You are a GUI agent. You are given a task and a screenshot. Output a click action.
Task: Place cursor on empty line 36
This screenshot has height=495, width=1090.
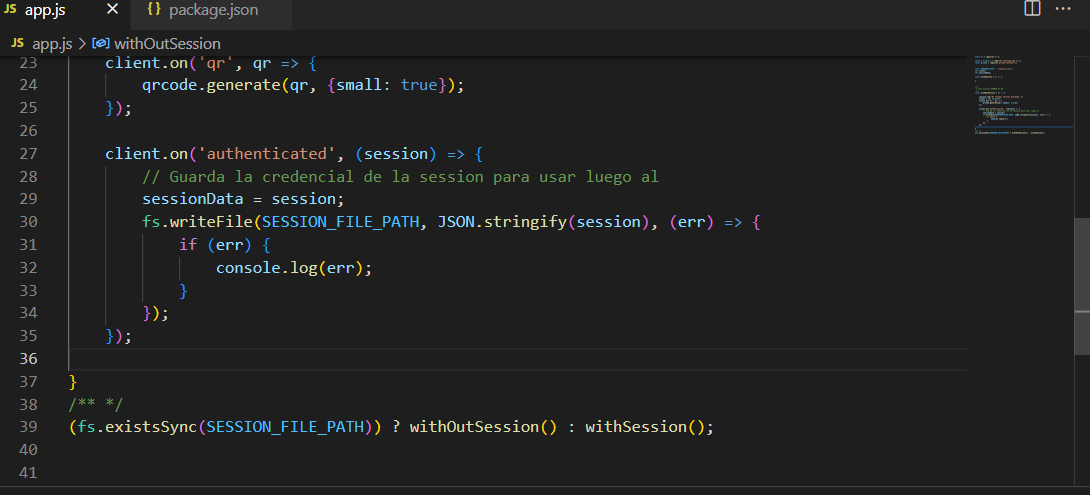(x=517, y=359)
